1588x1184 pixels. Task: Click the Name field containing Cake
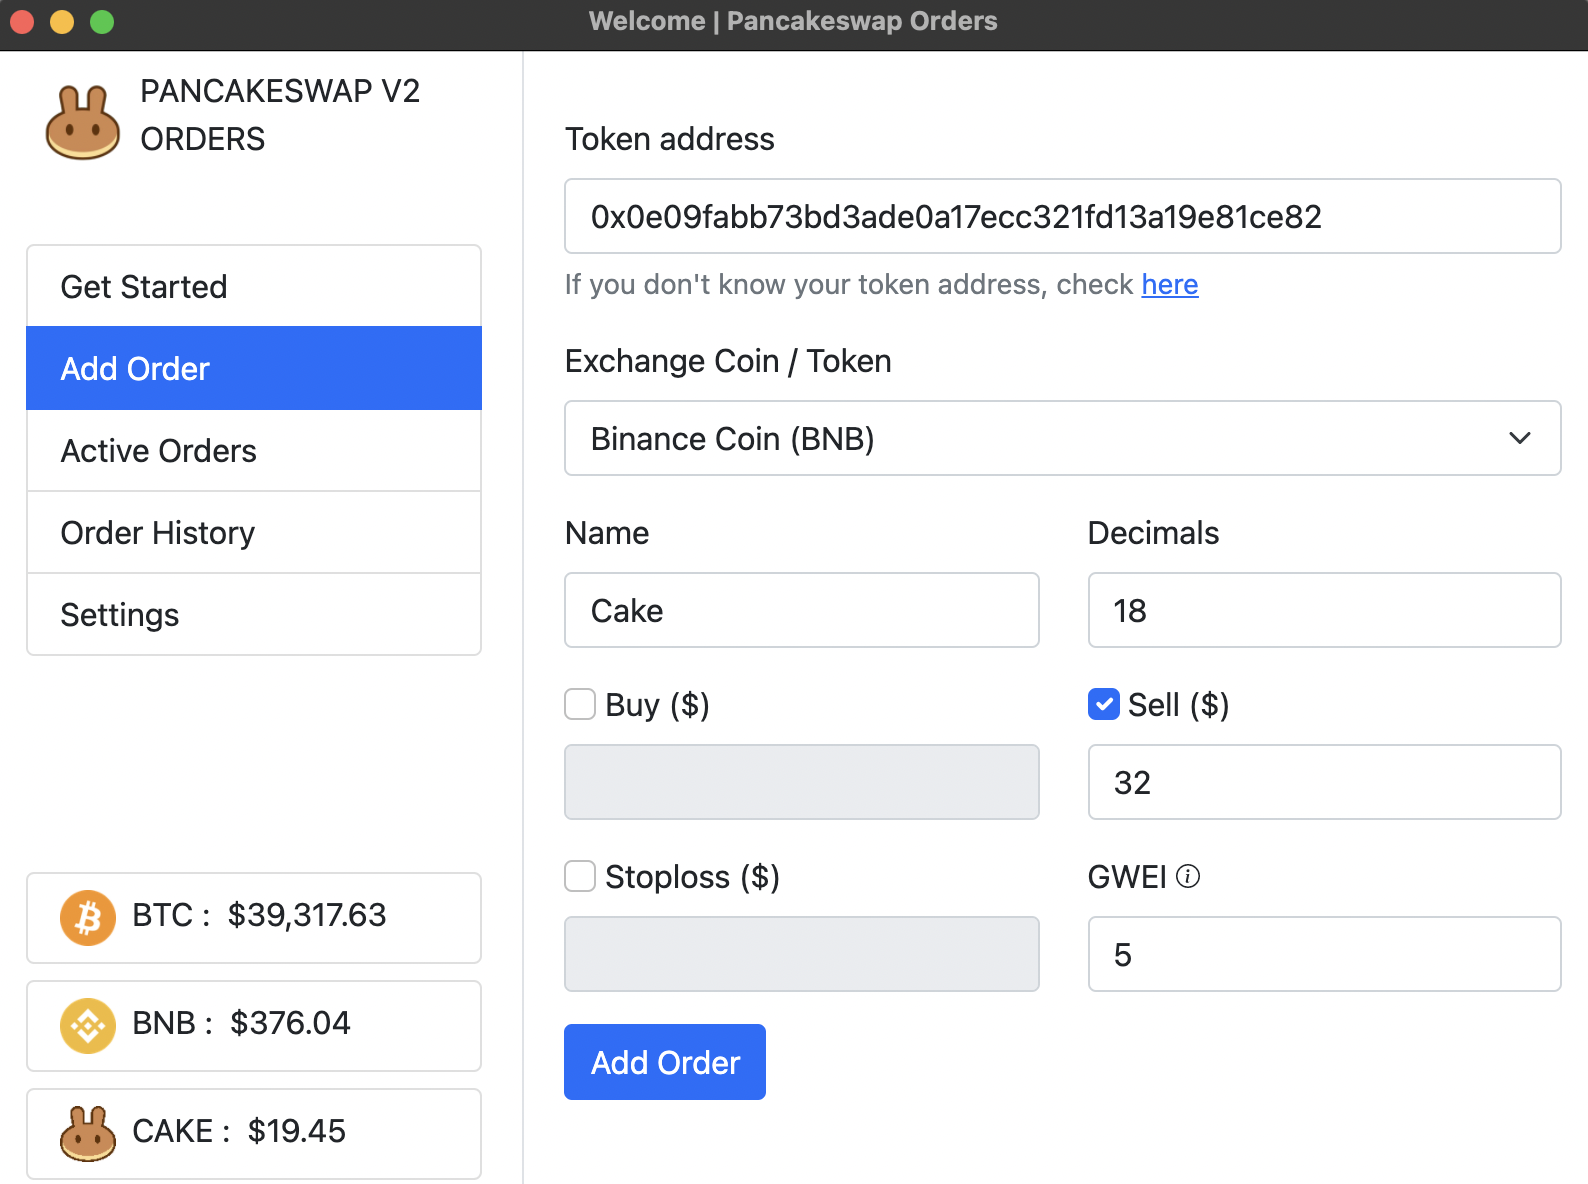coord(802,610)
